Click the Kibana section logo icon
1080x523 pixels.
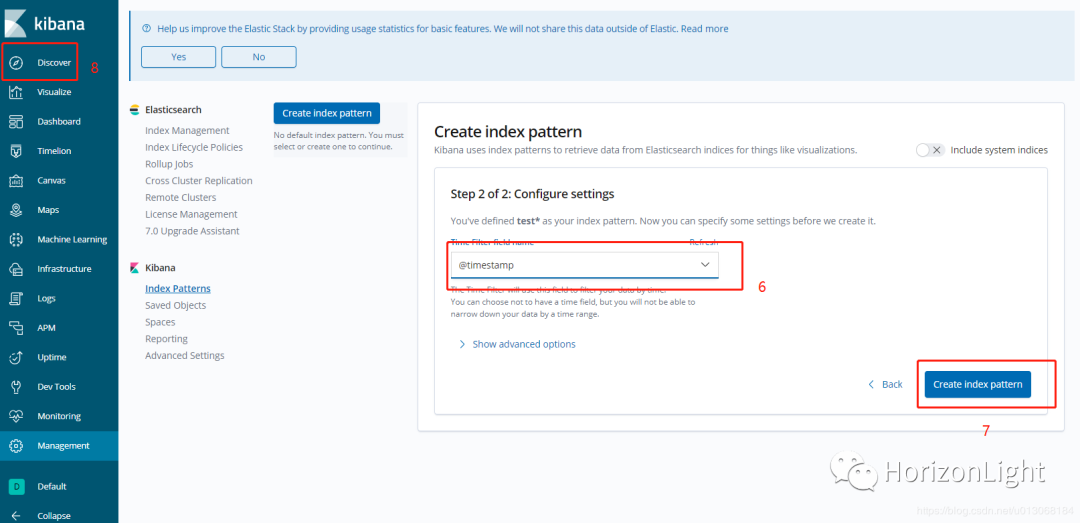pyautogui.click(x=134, y=268)
